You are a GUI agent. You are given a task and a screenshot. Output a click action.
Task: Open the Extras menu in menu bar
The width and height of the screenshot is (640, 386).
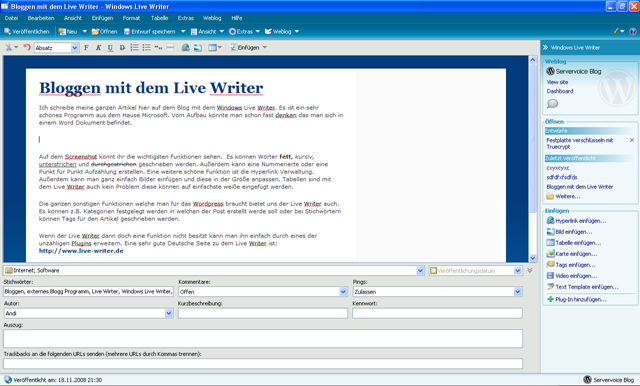tap(186, 18)
